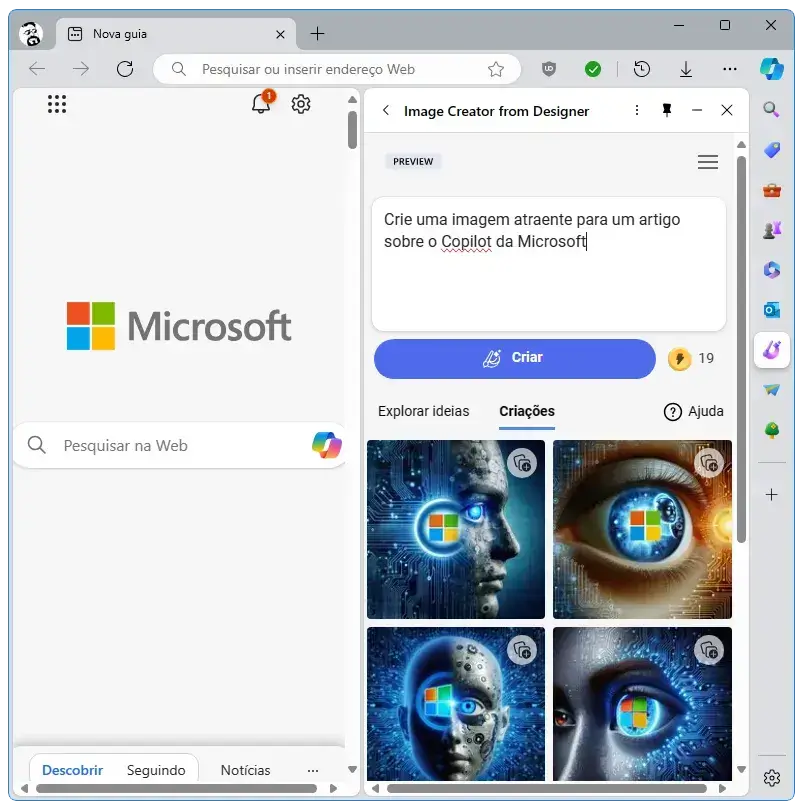
Task: Open the blue circuit eye image
Action: 642,704
